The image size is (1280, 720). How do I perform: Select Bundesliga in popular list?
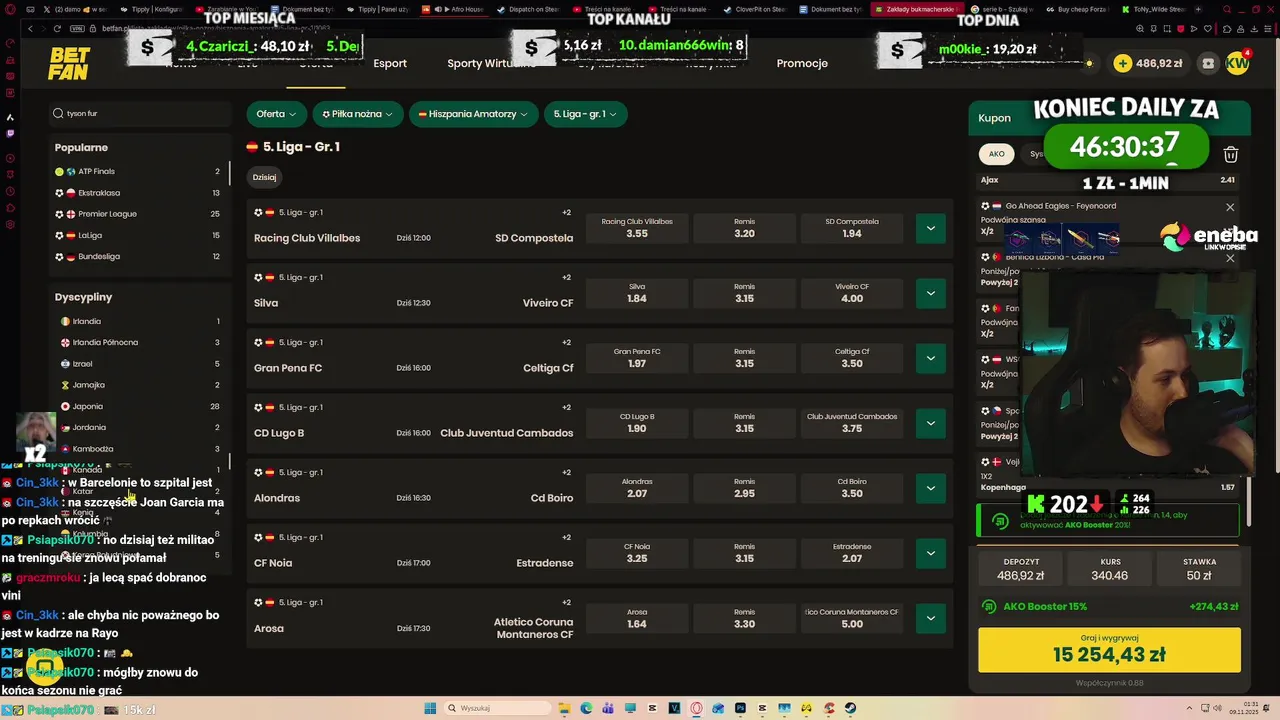138,256
